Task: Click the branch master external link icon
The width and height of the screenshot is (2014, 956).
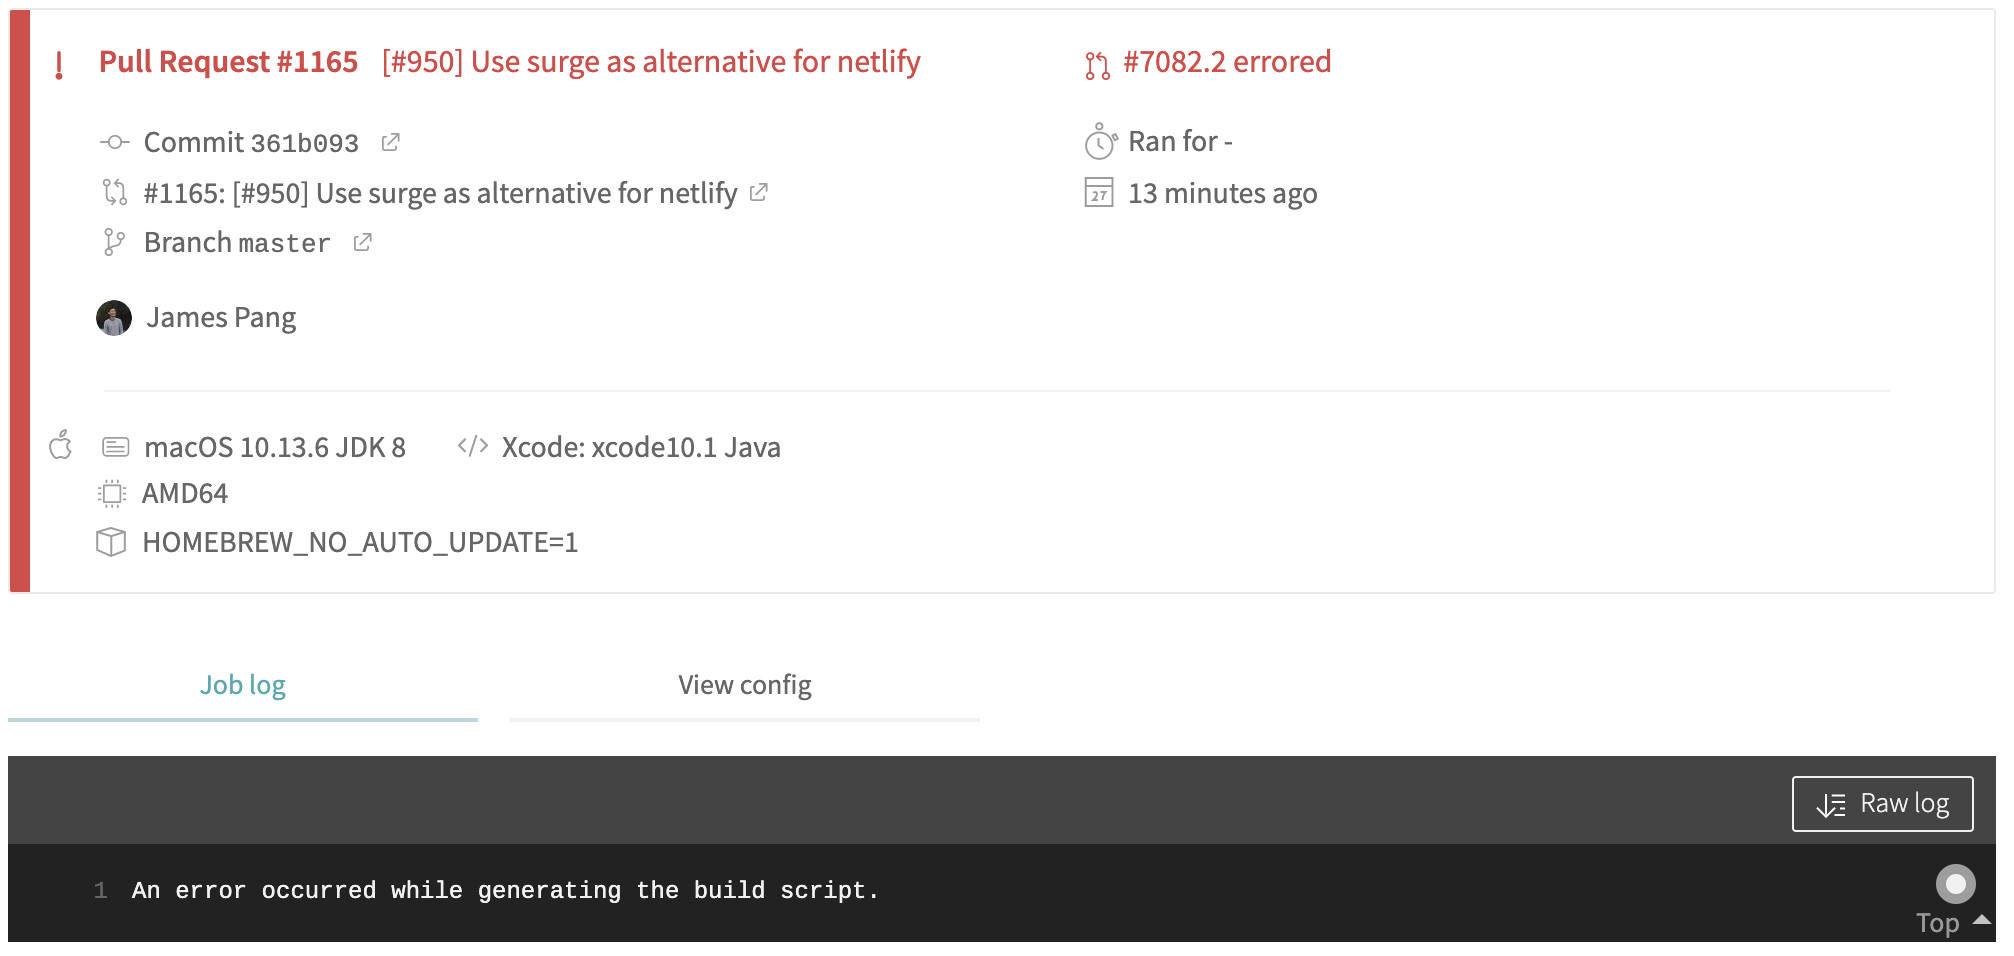Action: (x=362, y=242)
